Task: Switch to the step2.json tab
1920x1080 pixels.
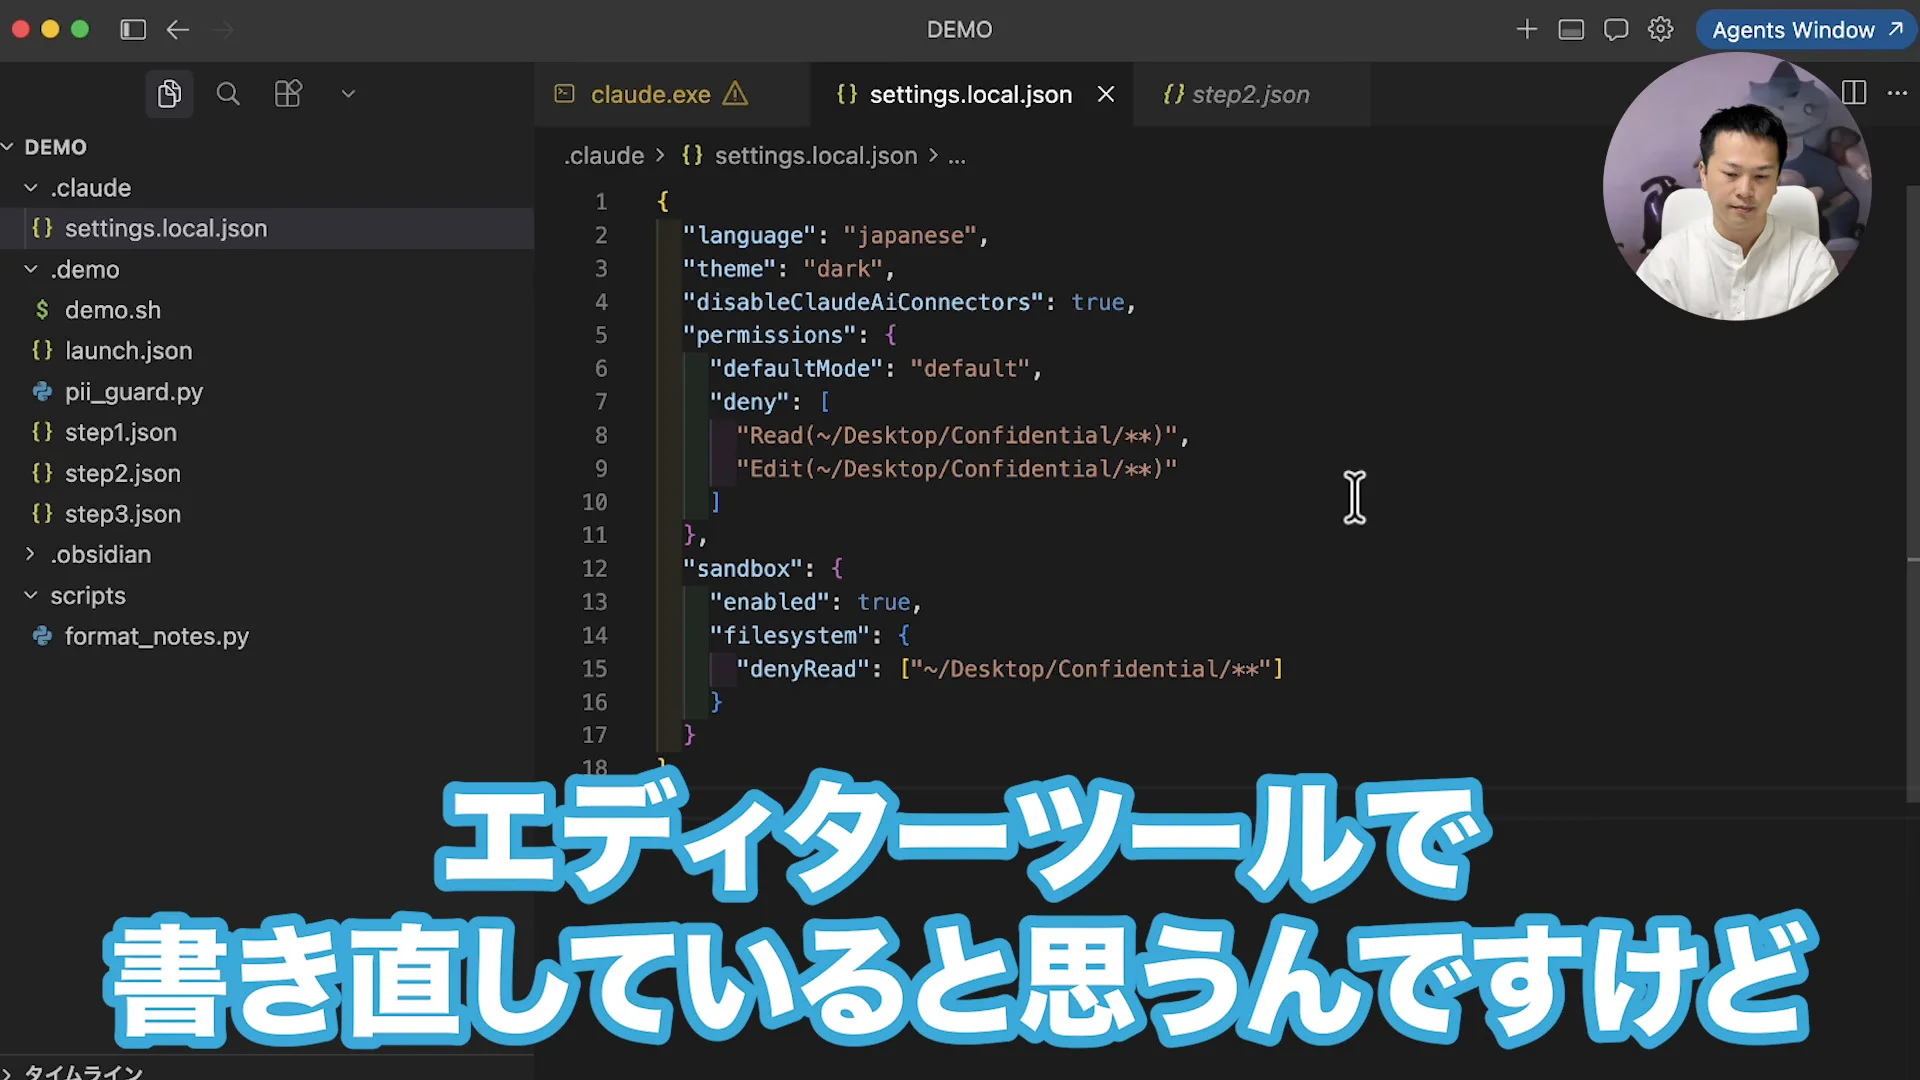Action: (1250, 94)
